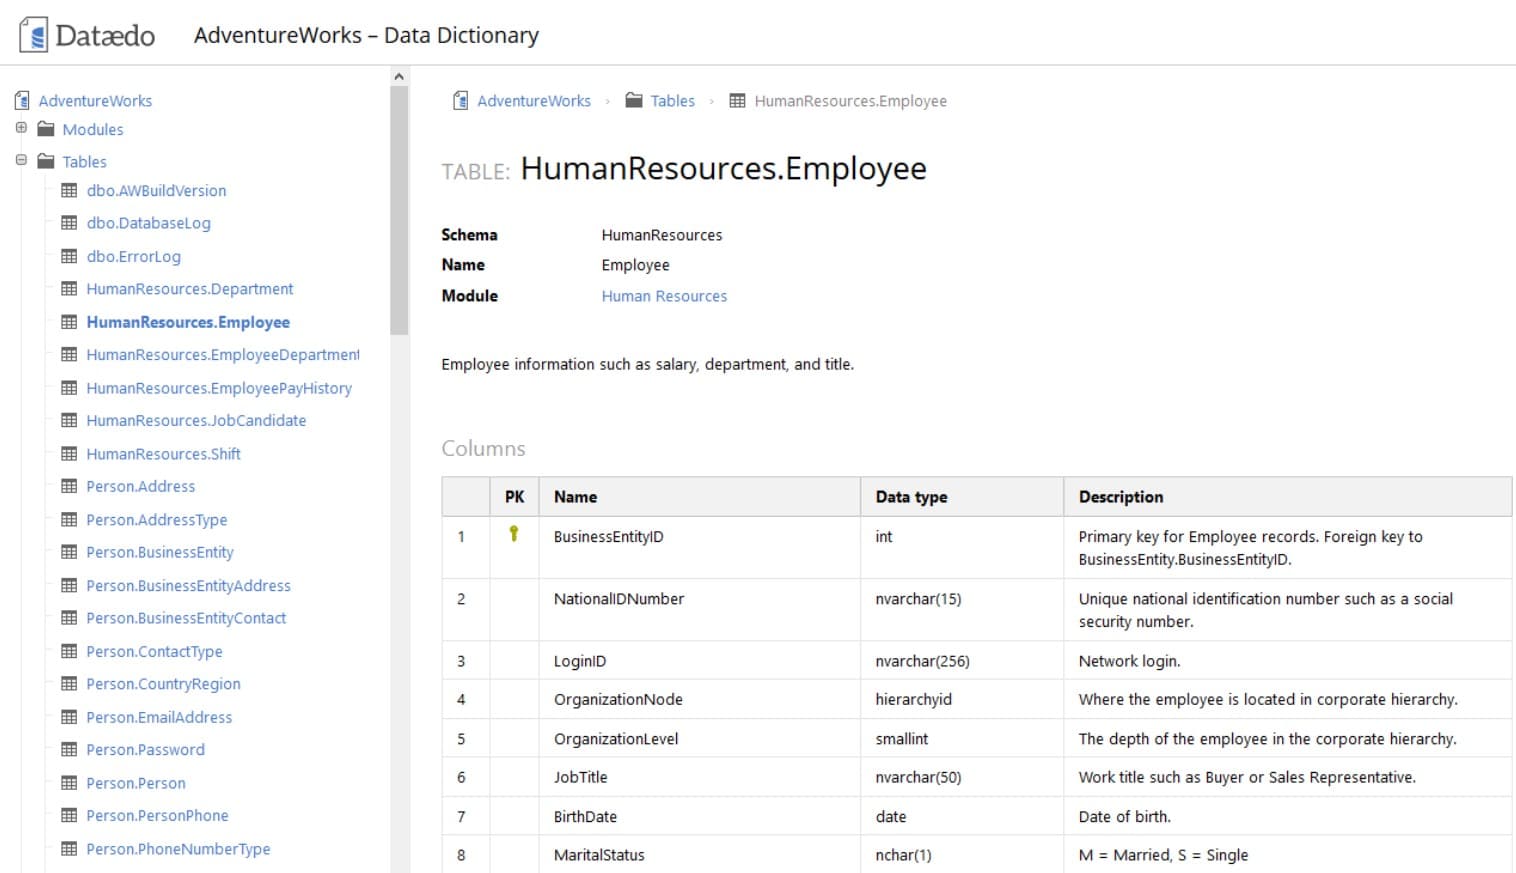Open HumanResources.Shift table
The height and width of the screenshot is (873, 1516).
pos(163,454)
